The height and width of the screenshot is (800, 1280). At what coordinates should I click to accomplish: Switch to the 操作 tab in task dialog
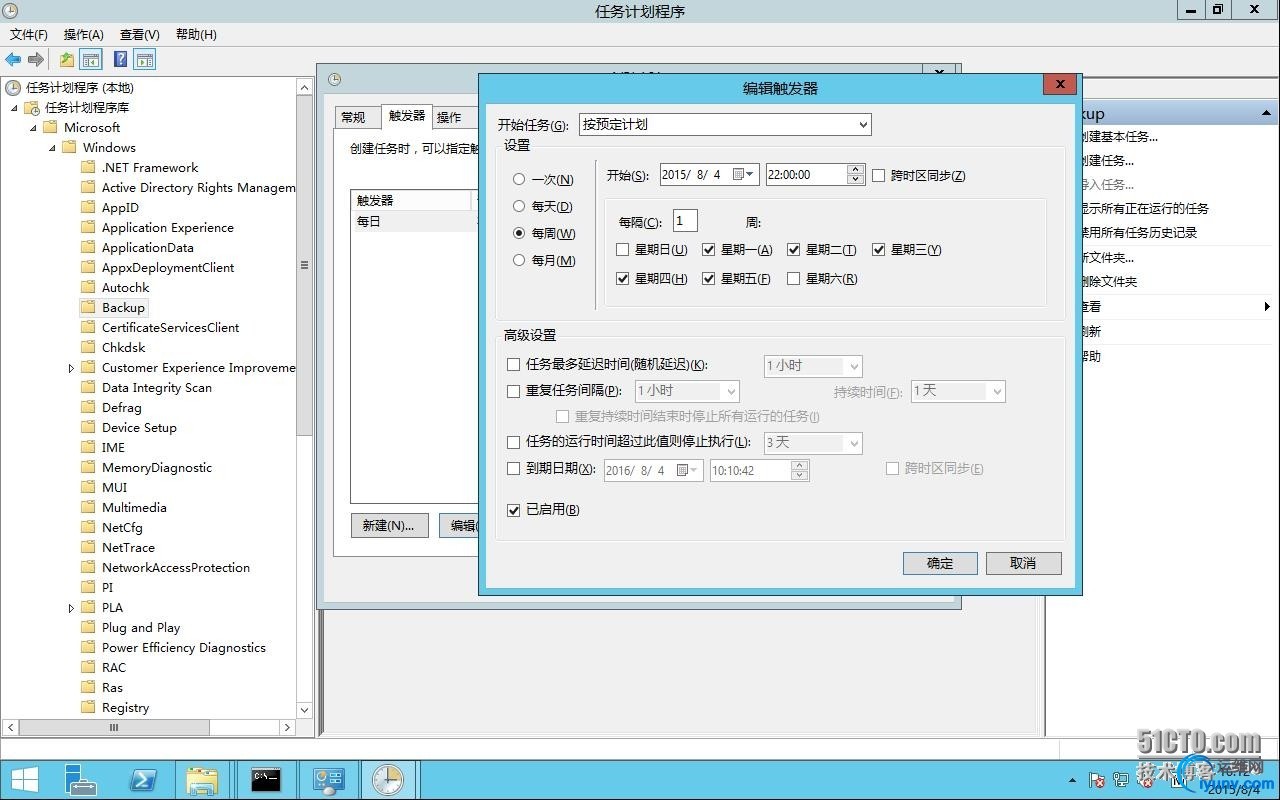(449, 117)
